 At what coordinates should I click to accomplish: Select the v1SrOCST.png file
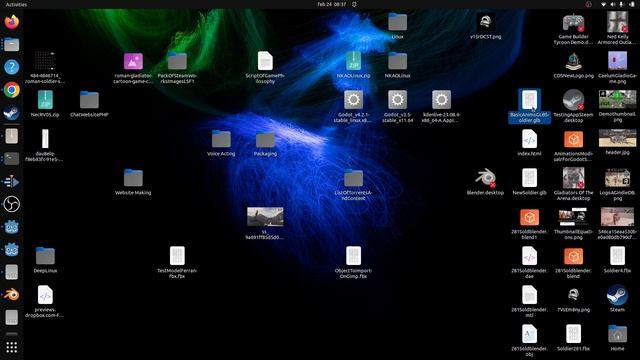tap(485, 26)
